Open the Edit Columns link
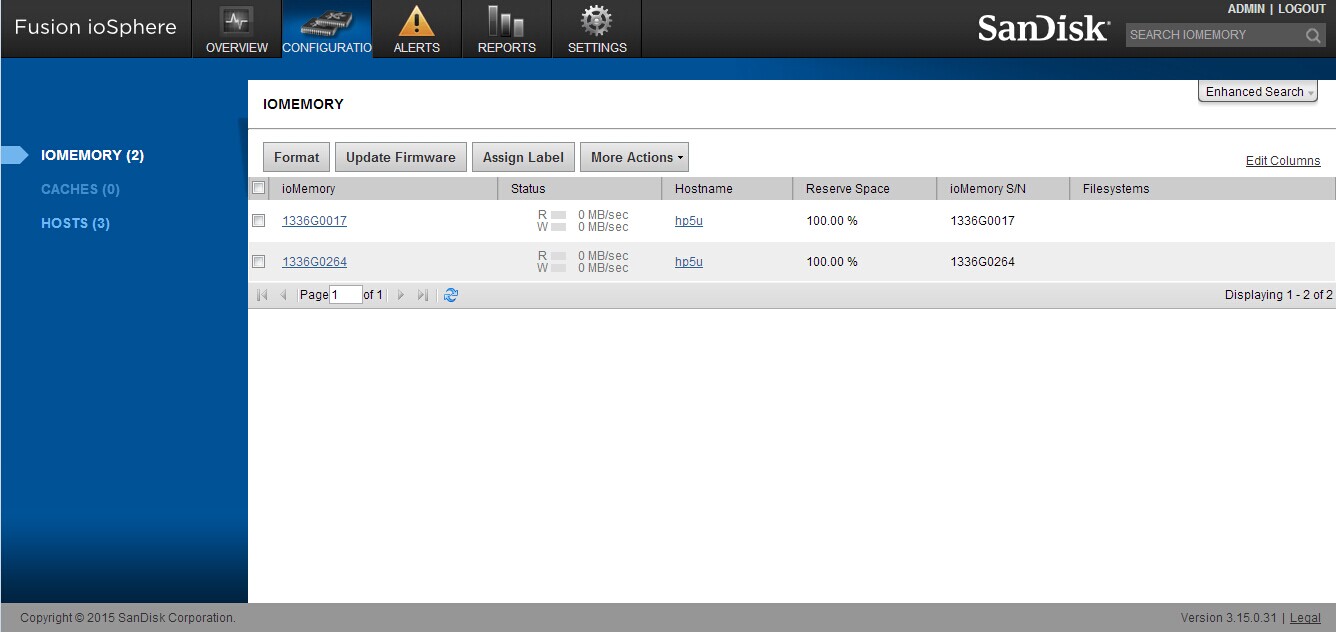This screenshot has width=1336, height=632. point(1283,161)
